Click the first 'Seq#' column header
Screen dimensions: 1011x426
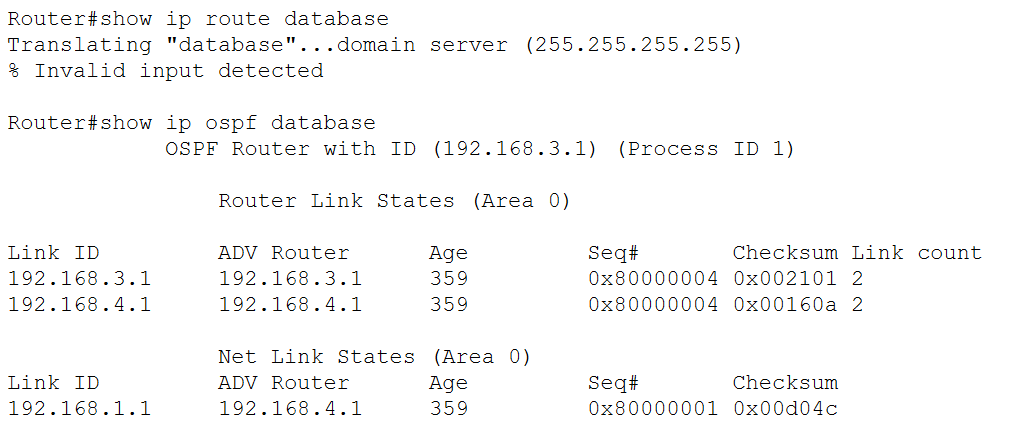tap(613, 253)
